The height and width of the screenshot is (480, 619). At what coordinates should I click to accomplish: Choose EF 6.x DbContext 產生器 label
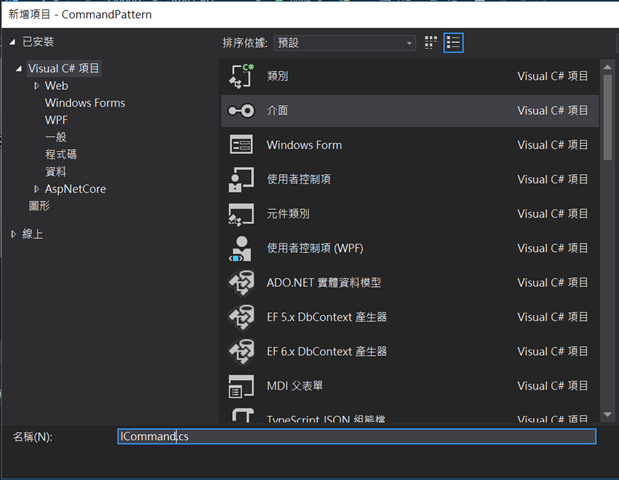(x=327, y=351)
